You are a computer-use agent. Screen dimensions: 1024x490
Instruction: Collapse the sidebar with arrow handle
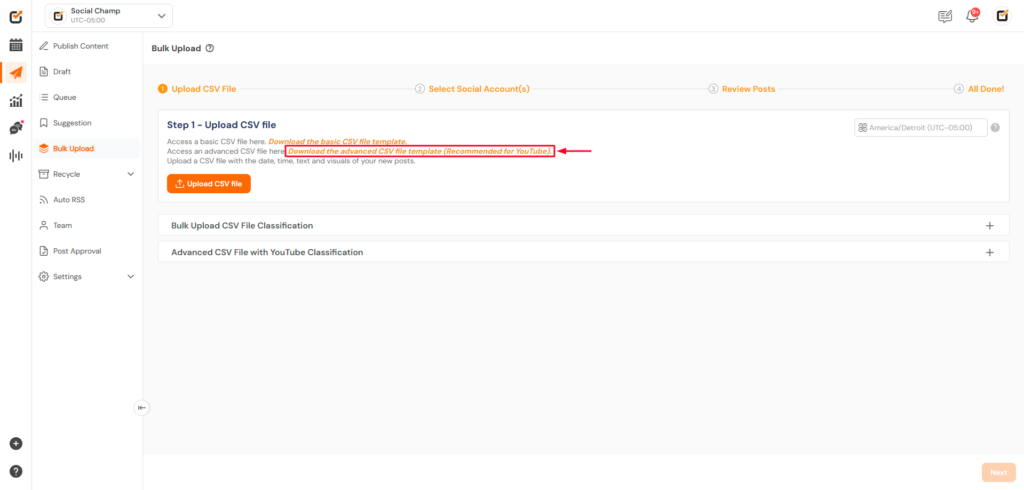[x=142, y=408]
